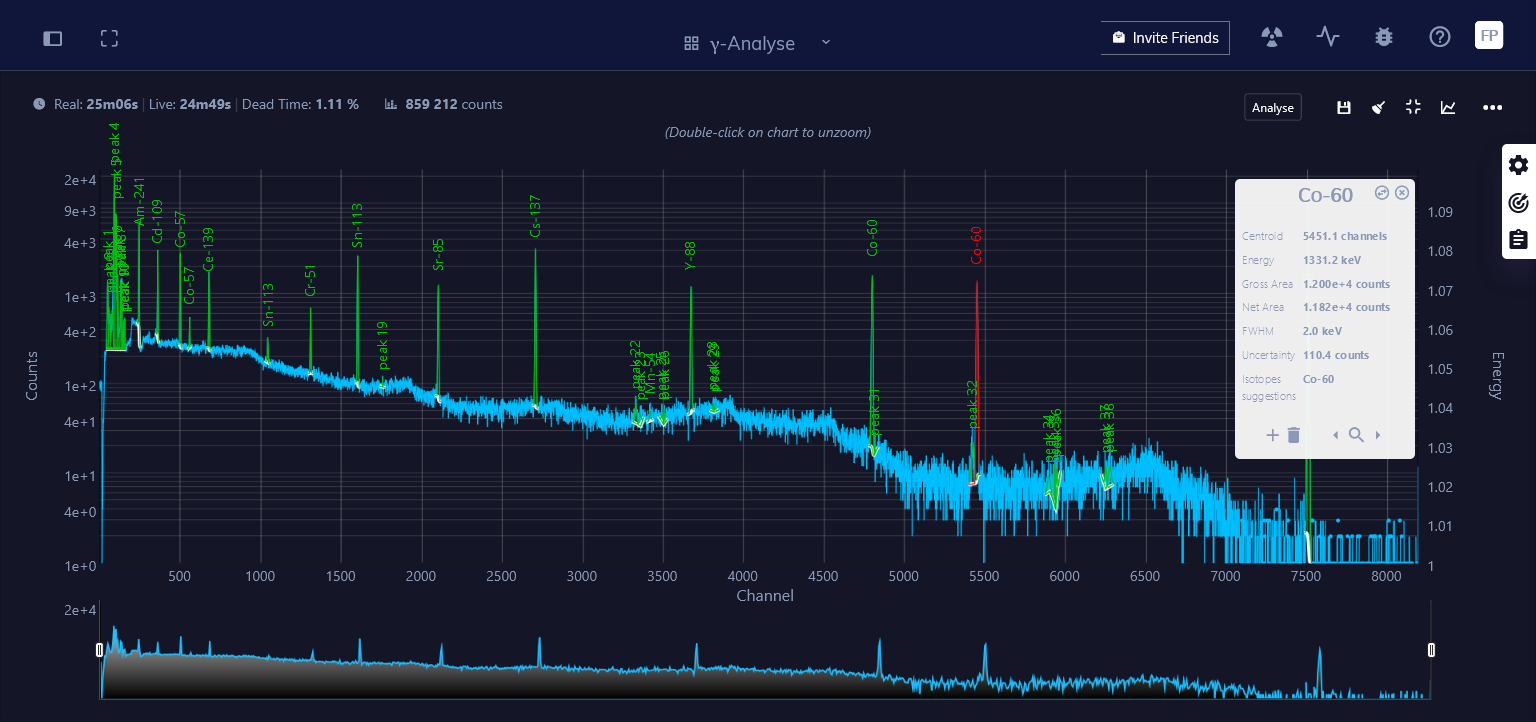Click the Cs-137 peak label

535,216
